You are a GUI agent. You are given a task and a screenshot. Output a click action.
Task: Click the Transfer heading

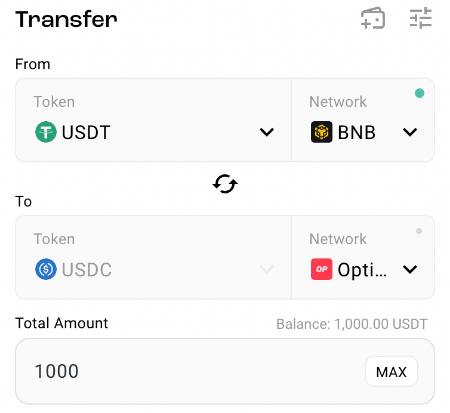click(x=66, y=19)
